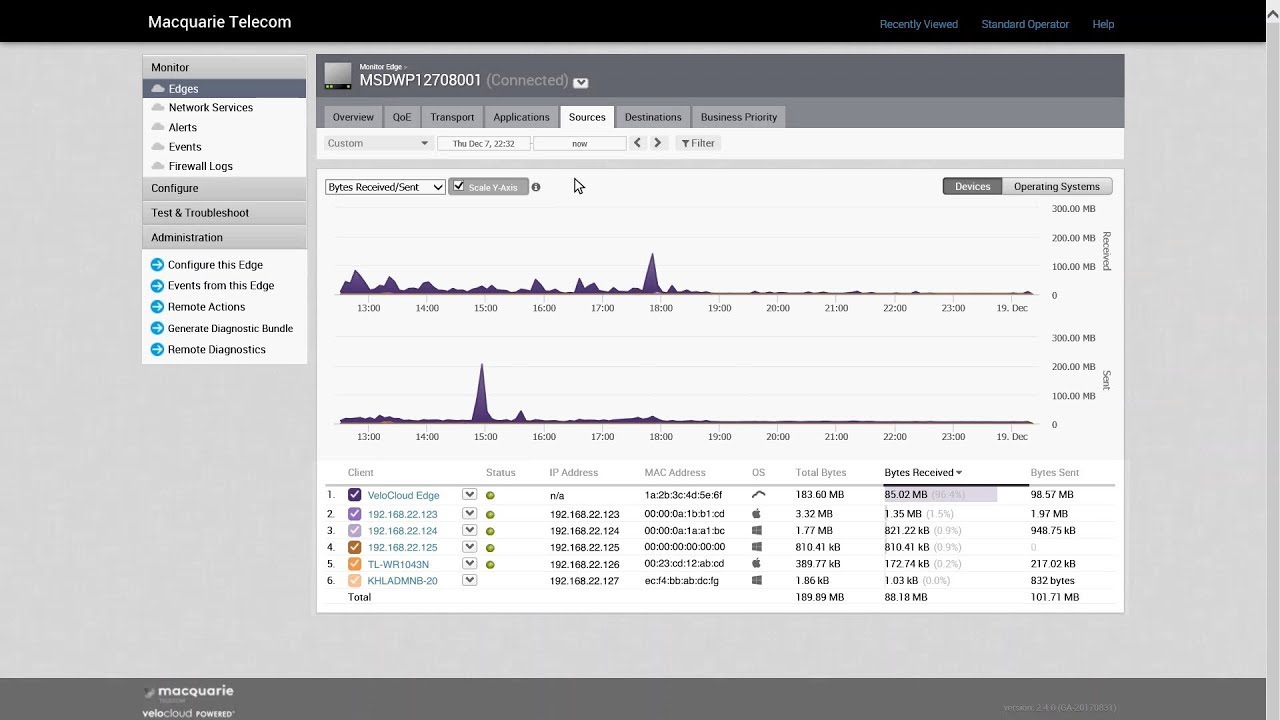The height and width of the screenshot is (720, 1280).
Task: Switch to the Business Priority tab
Action: tap(739, 117)
